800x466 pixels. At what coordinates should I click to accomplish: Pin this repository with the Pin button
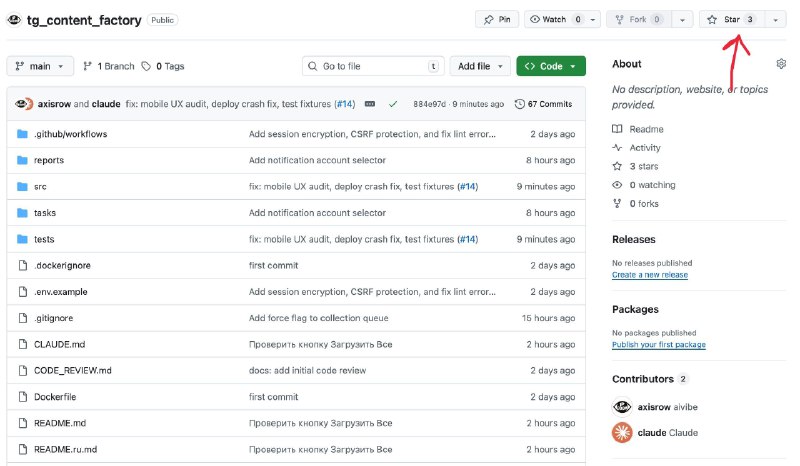[497, 19]
